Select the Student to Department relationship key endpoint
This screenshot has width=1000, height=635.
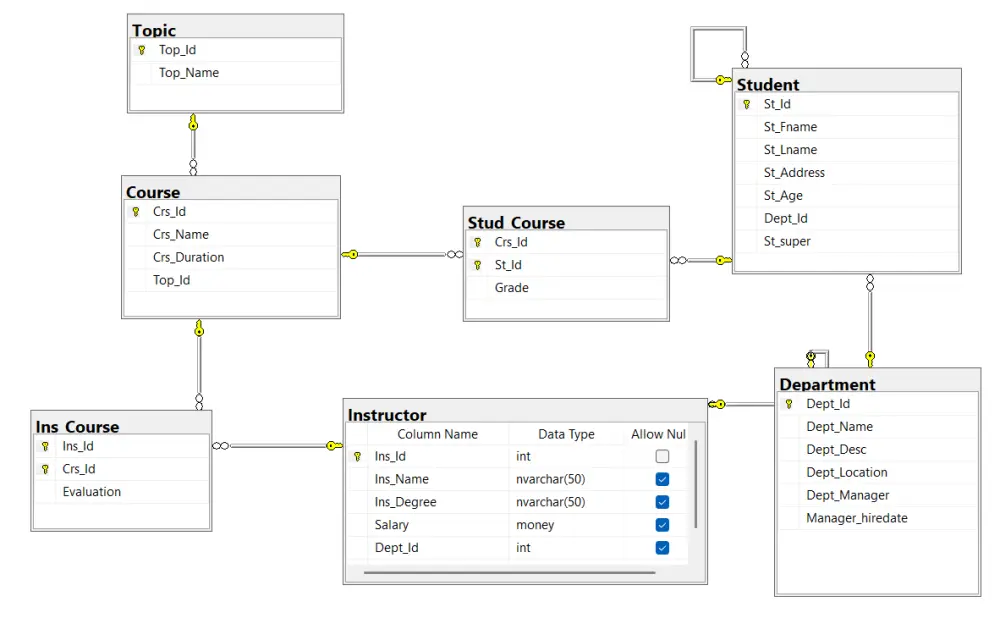pyautogui.click(x=870, y=359)
